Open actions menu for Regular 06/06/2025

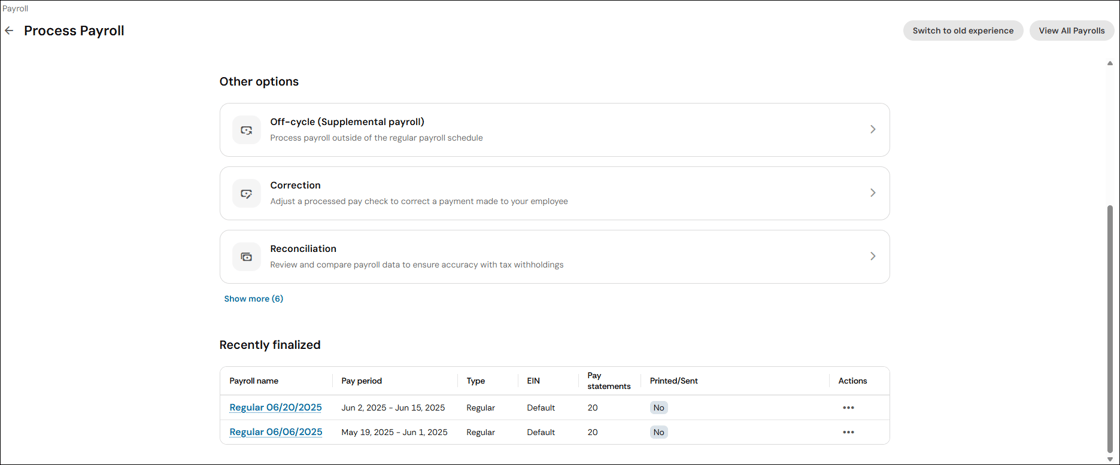(848, 433)
